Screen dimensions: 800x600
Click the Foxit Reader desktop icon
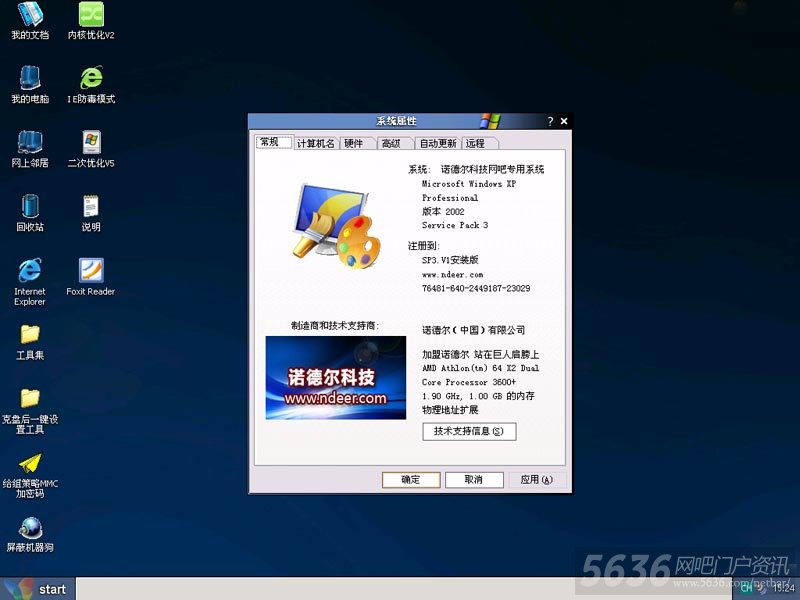tap(91, 278)
